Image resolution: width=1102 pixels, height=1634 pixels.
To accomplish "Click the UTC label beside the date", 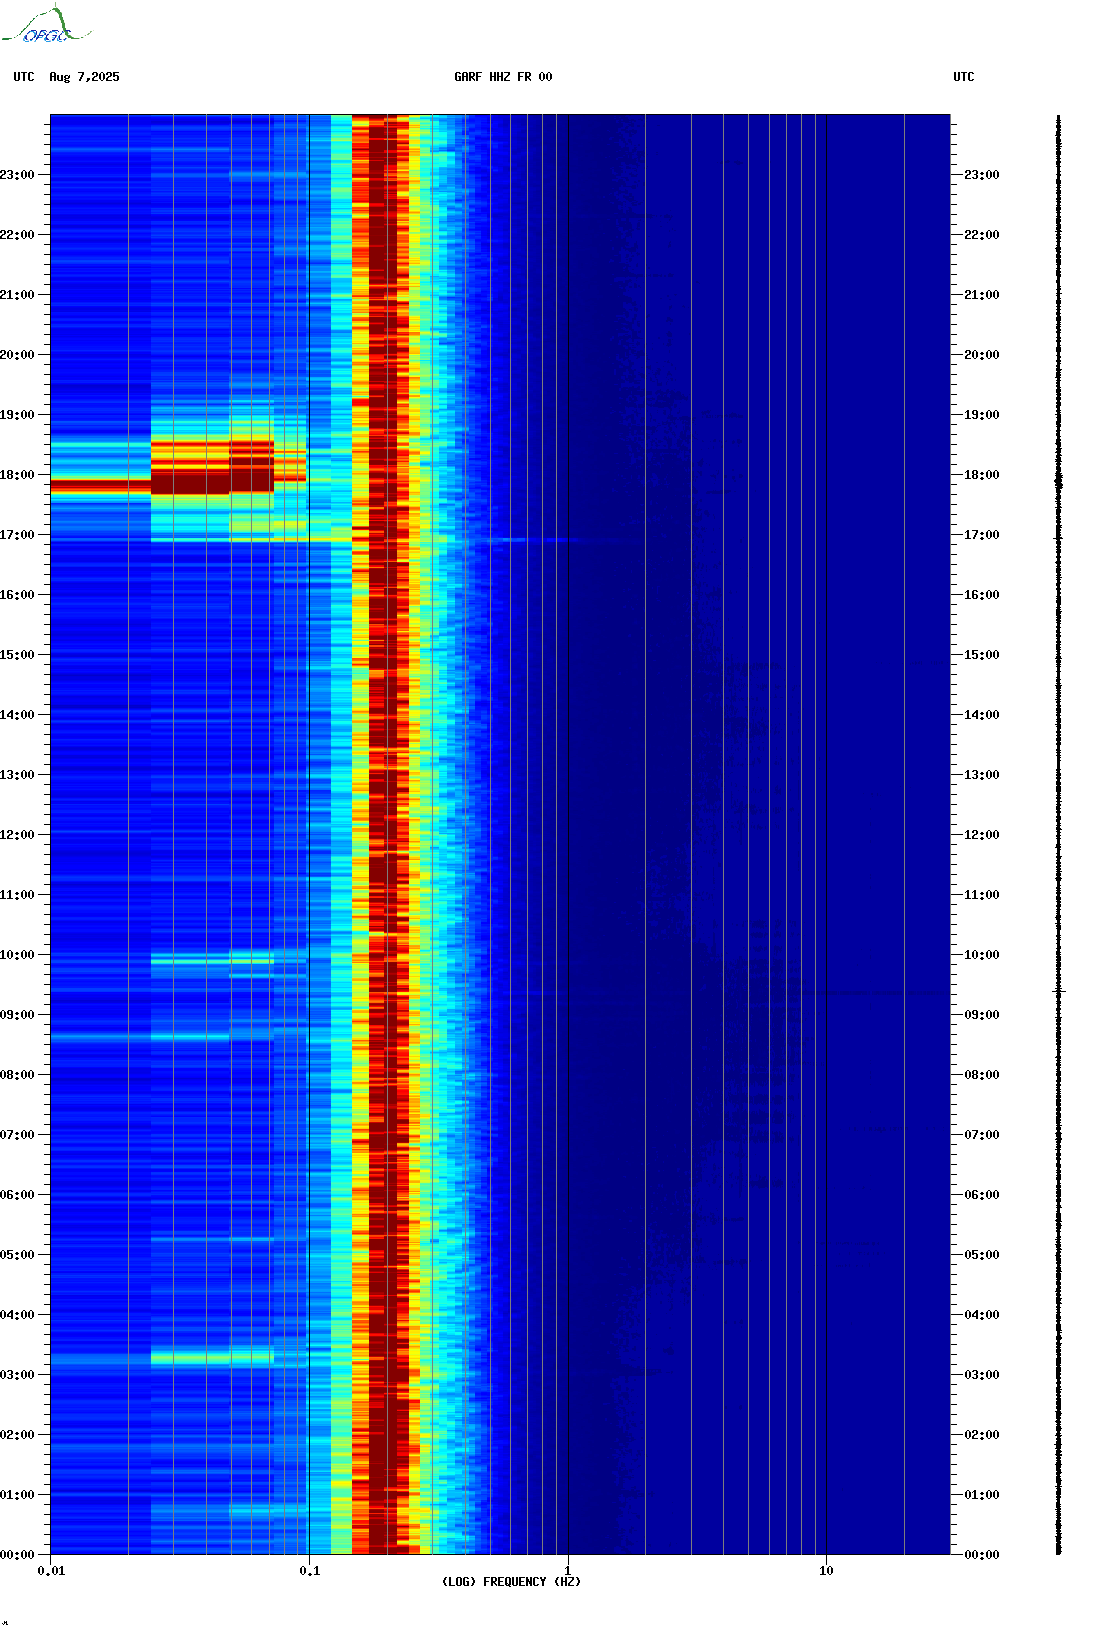I will point(24,77).
